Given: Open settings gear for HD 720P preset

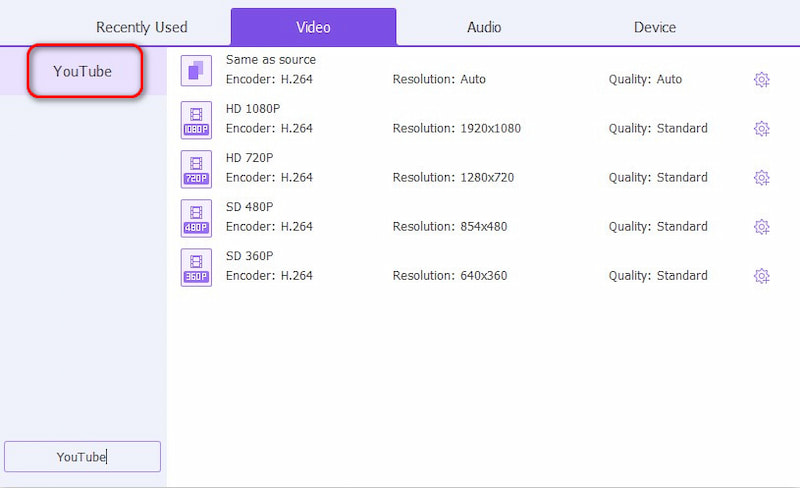Looking at the screenshot, I should point(761,178).
